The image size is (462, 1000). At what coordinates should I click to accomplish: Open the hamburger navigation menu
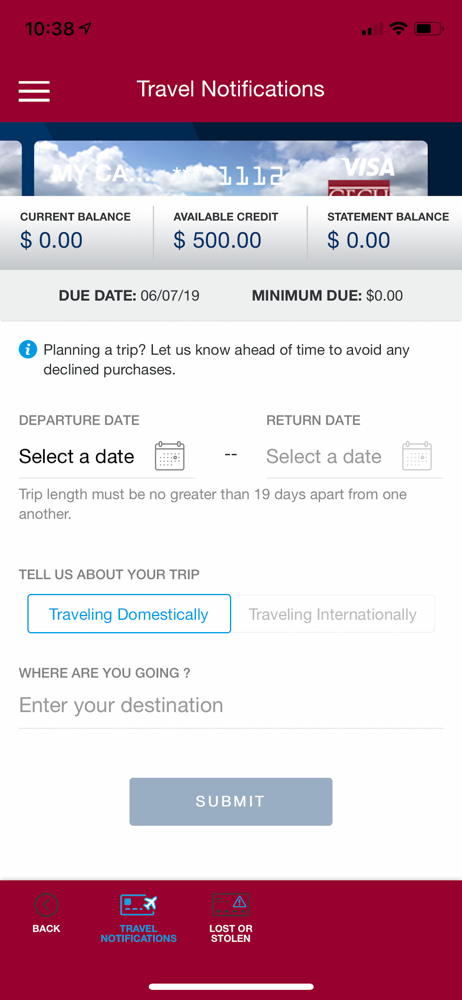(34, 90)
